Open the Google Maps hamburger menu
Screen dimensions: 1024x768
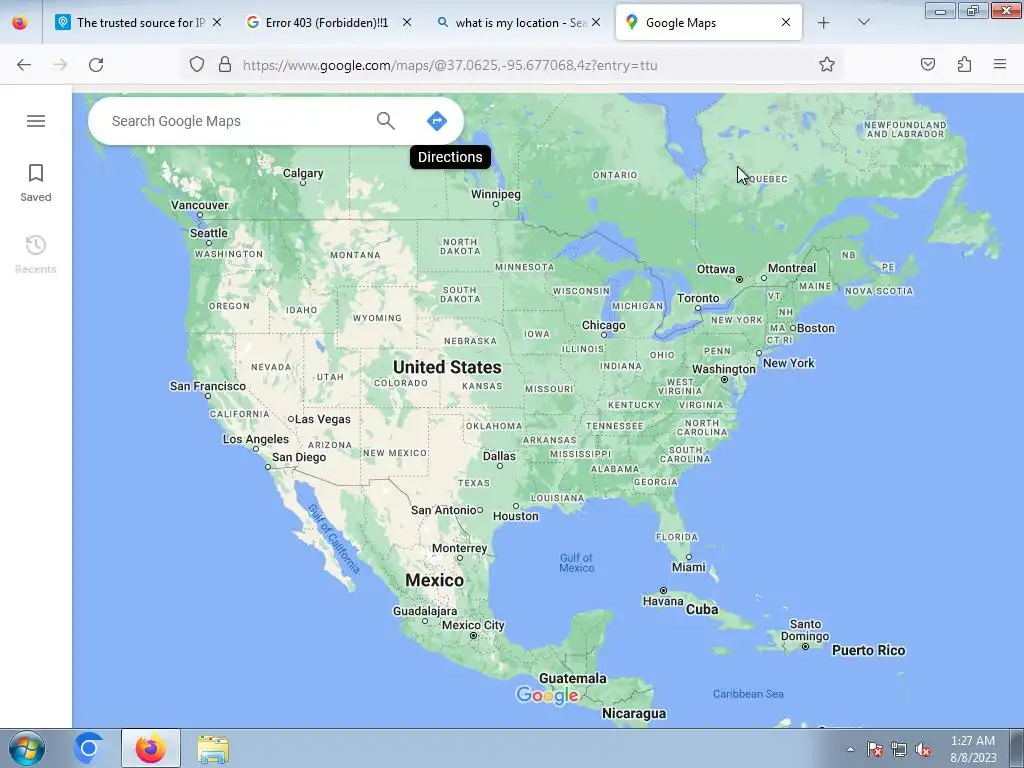coord(36,121)
